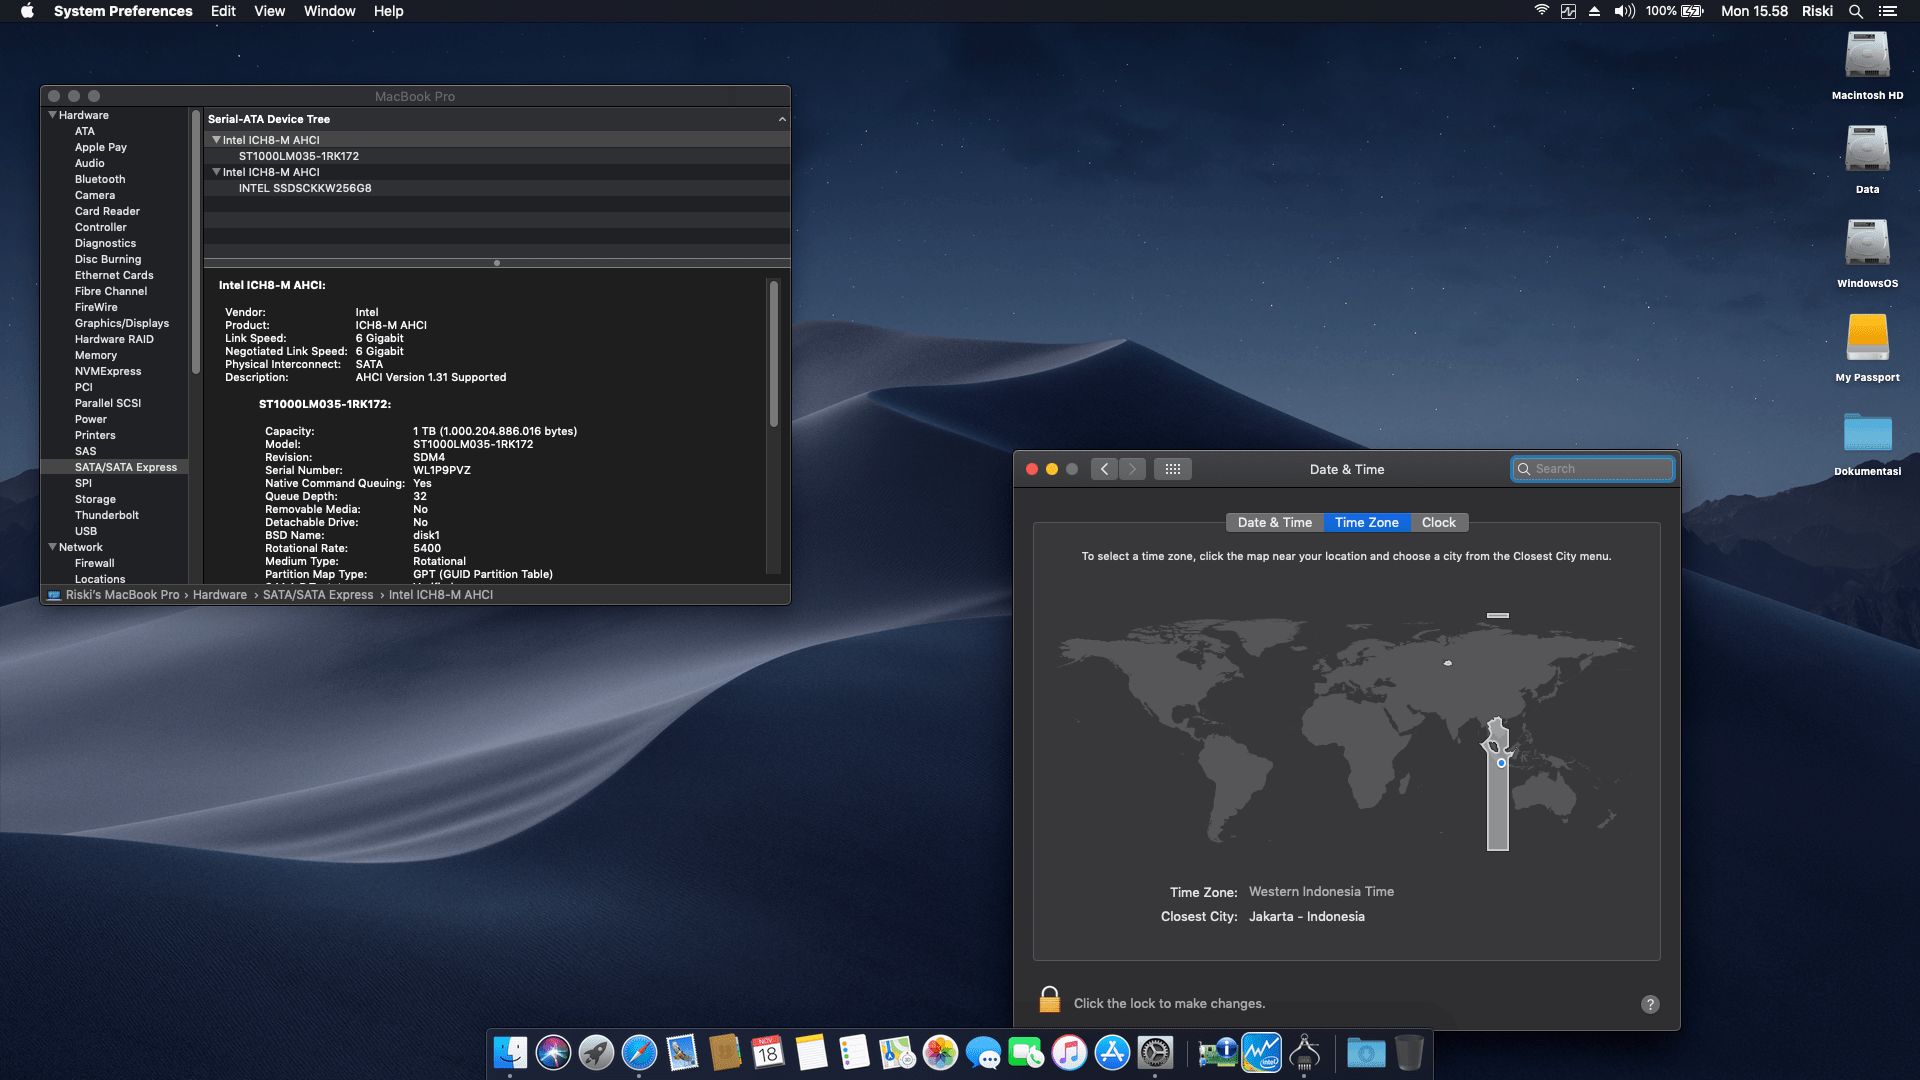Launch App Store from the dock
Viewport: 1920px width, 1080px height.
click(1112, 1052)
